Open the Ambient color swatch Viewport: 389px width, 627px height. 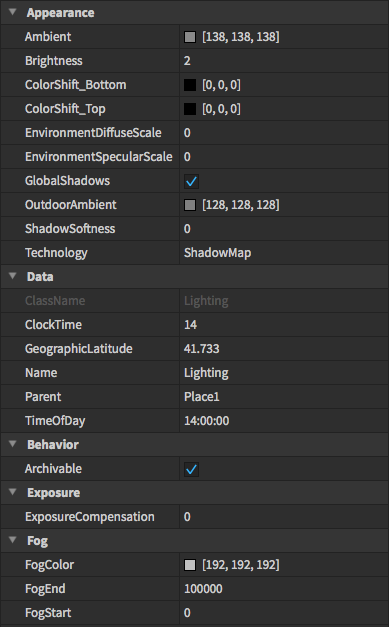click(x=190, y=37)
